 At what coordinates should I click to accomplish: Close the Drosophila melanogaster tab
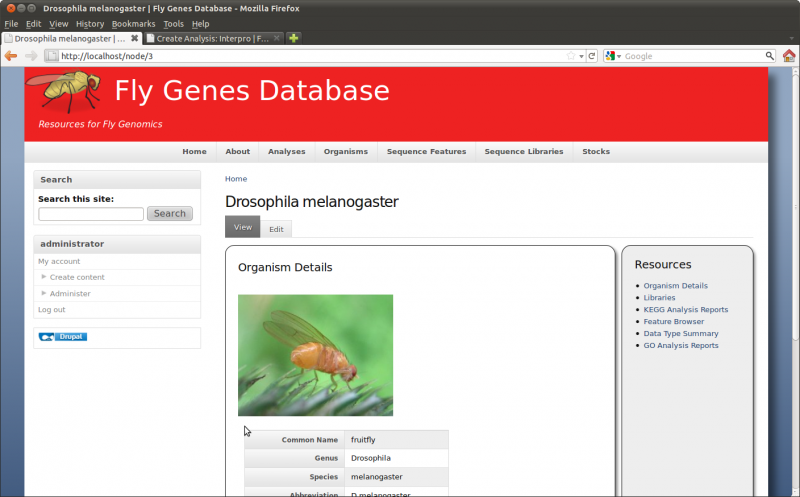point(134,38)
